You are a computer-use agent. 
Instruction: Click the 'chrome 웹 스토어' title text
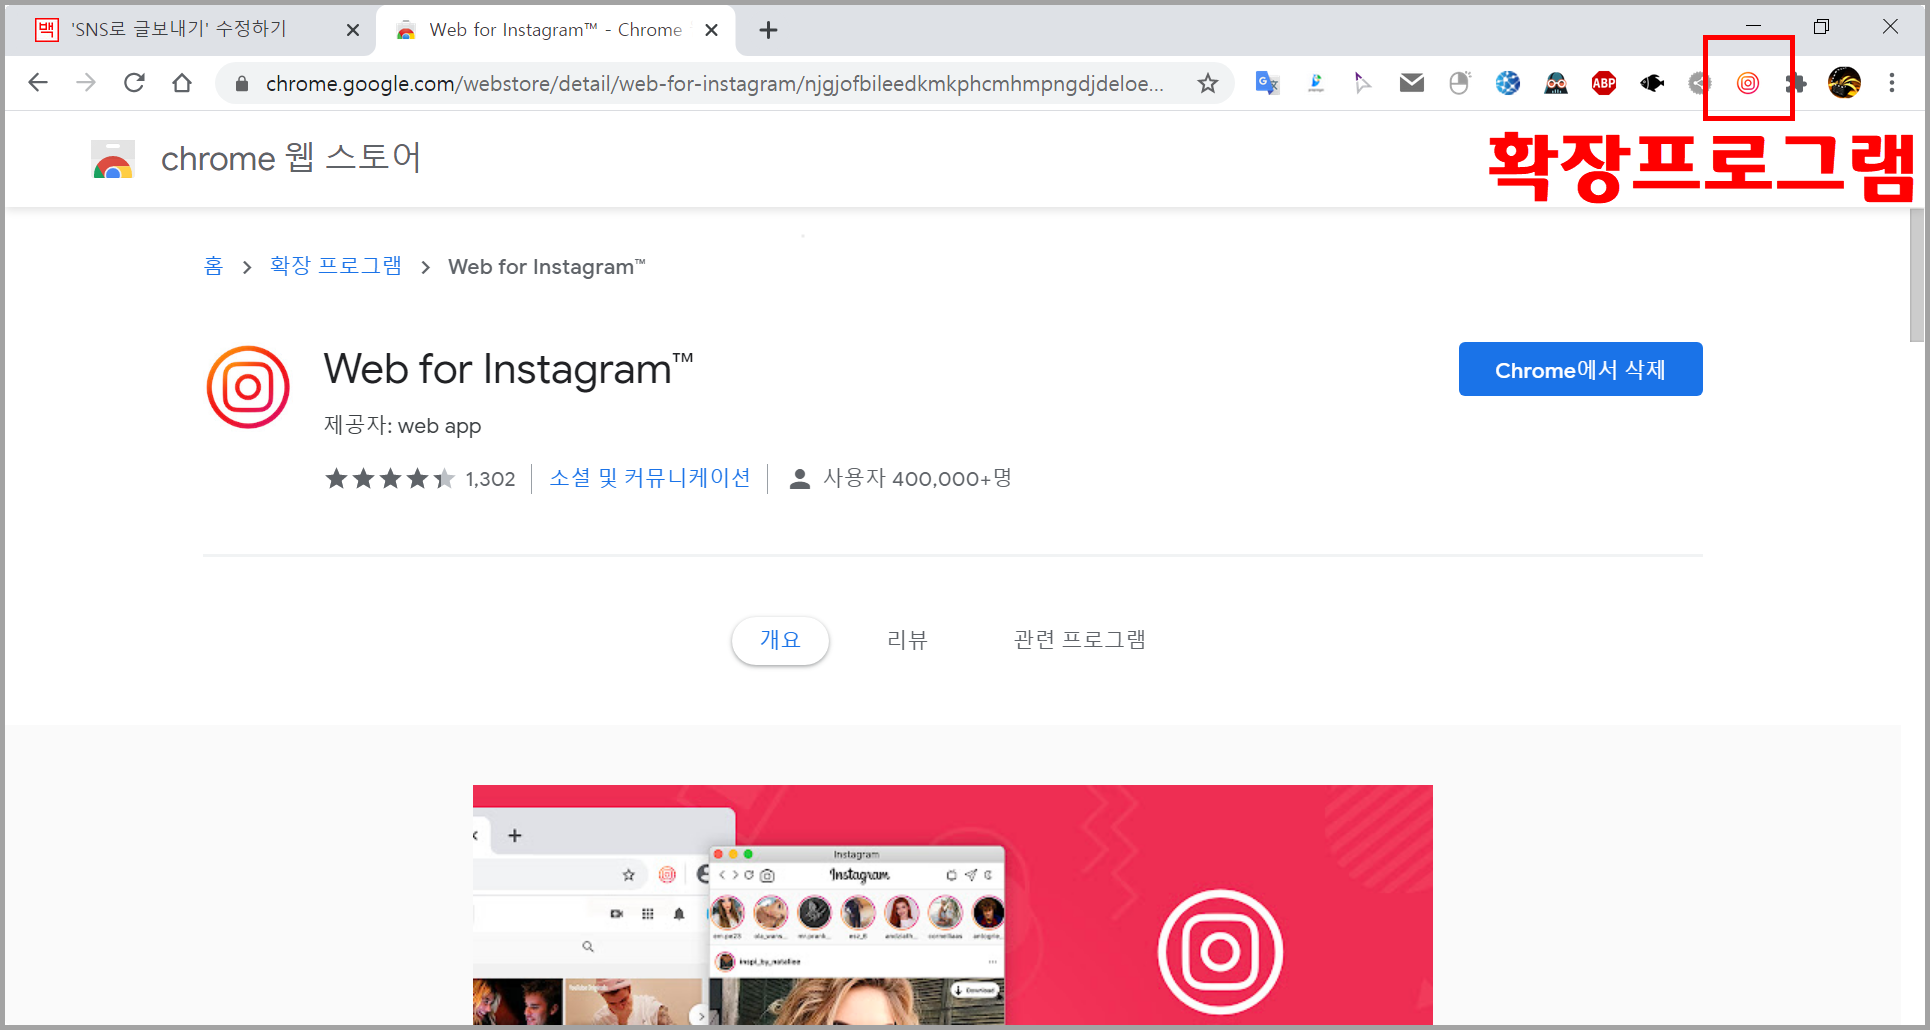pos(291,158)
